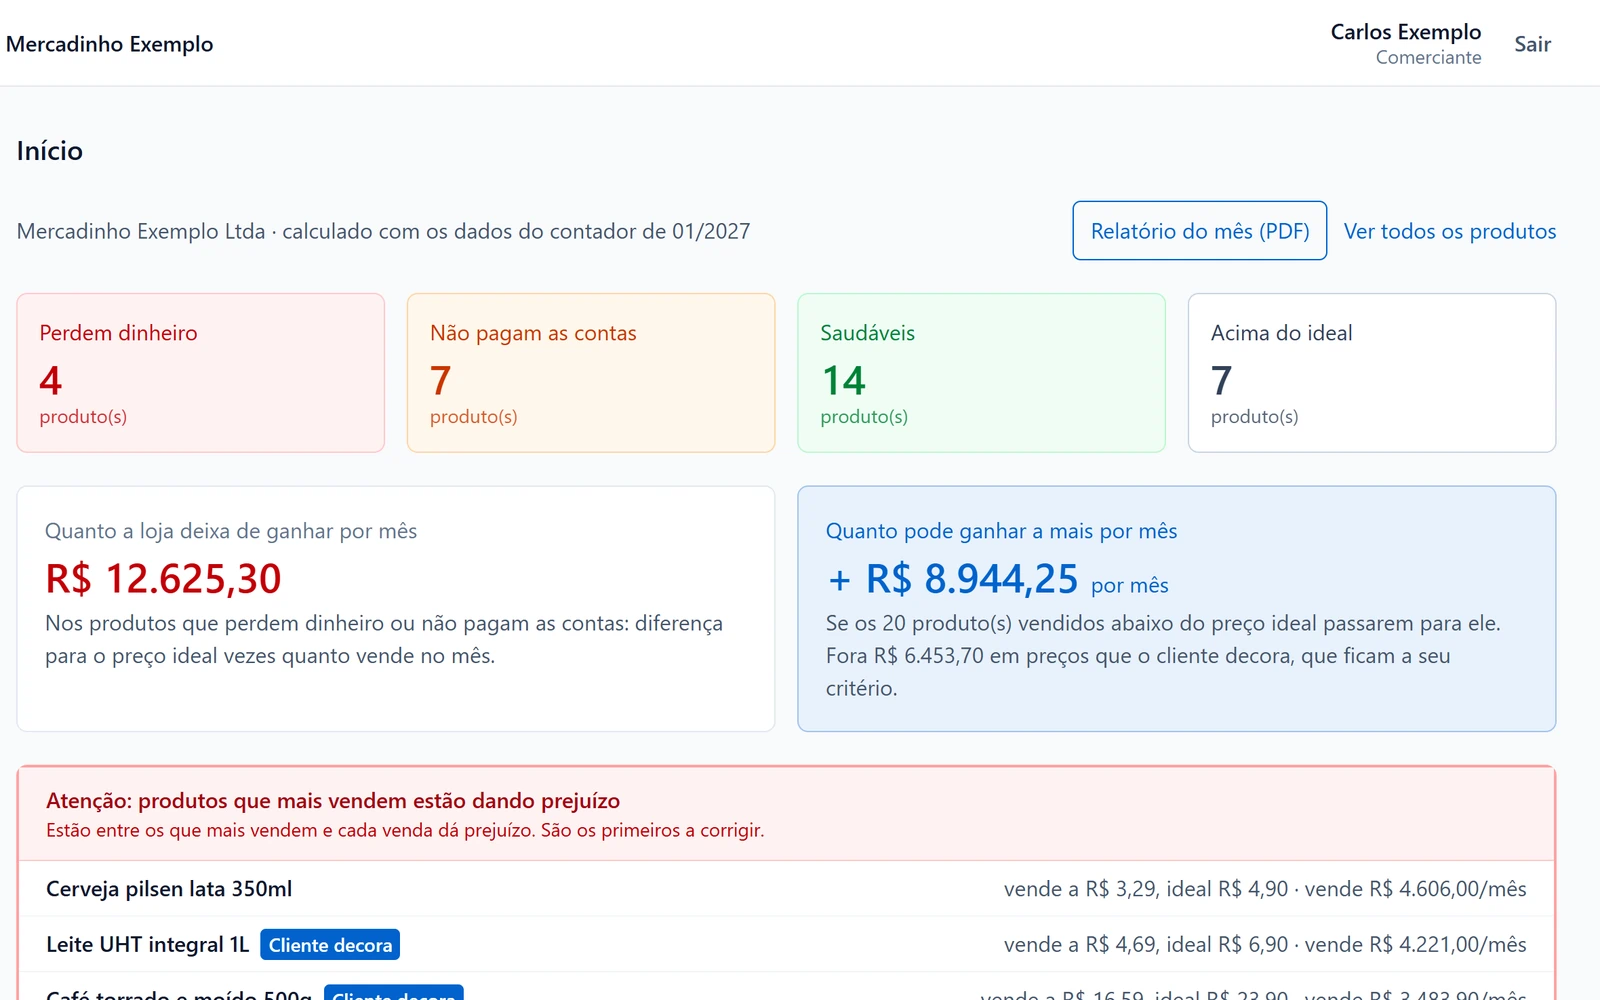Select the R$ 12.625,30 loss amount

(163, 579)
